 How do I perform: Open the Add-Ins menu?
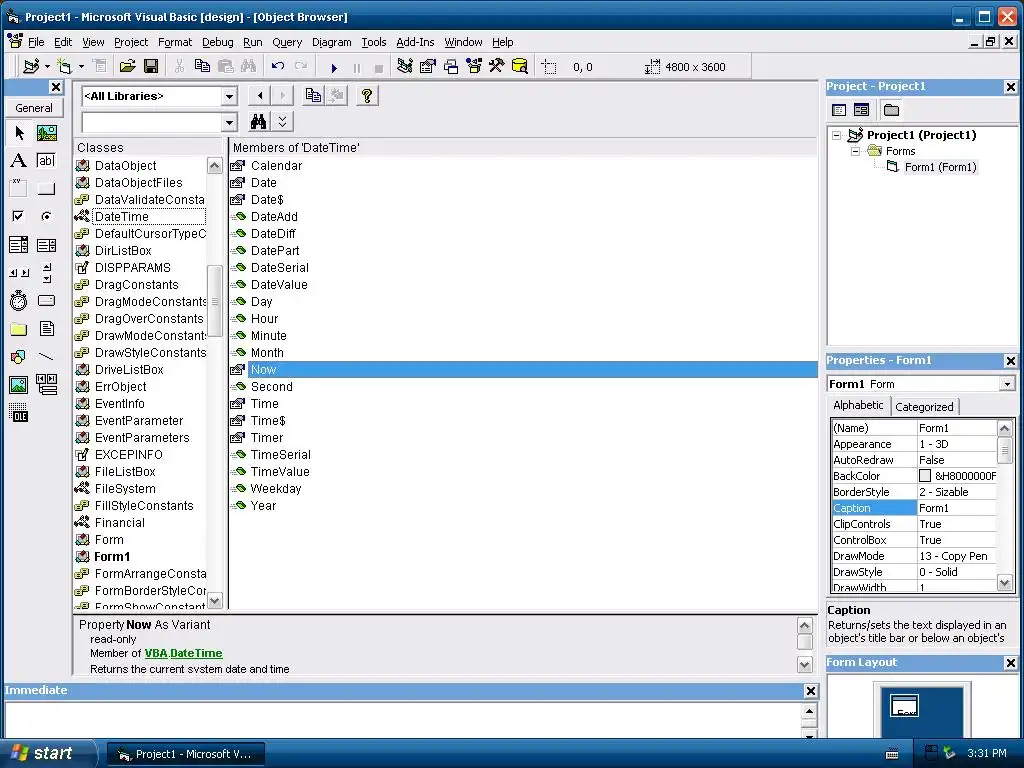coord(415,42)
